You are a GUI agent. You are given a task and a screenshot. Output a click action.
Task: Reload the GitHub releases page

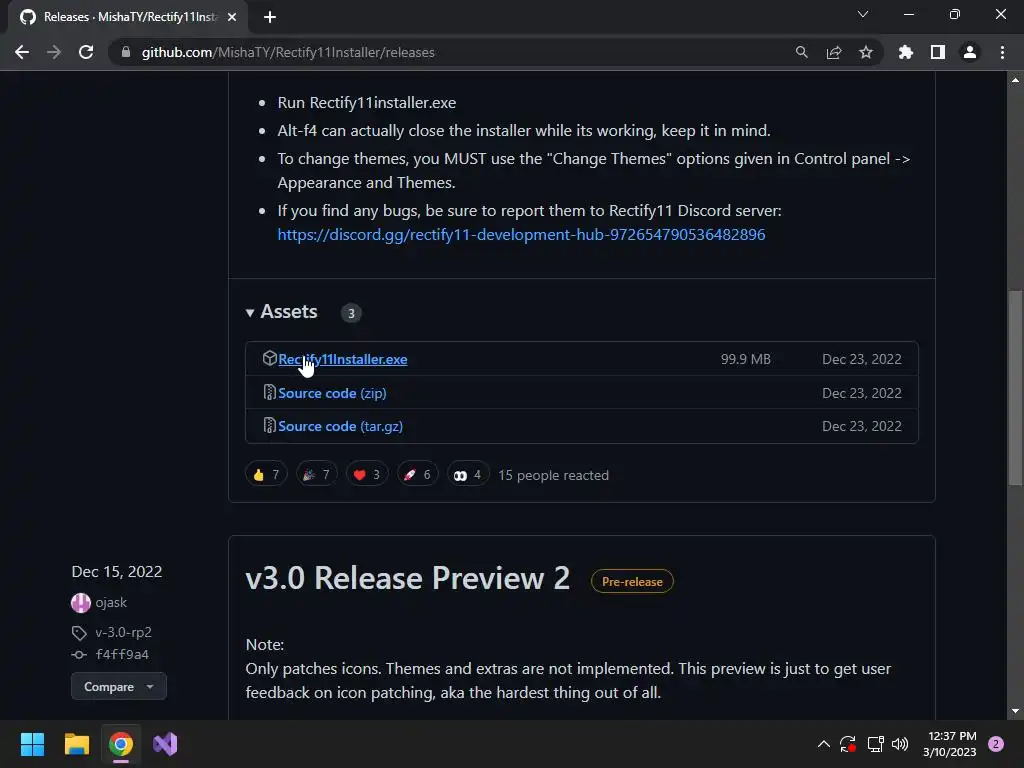[x=86, y=52]
